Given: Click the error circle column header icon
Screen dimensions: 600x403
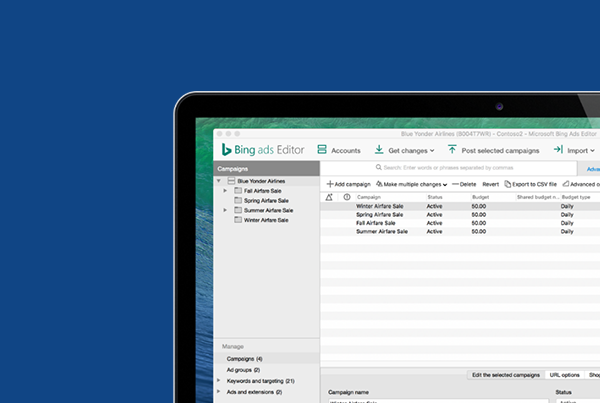Looking at the screenshot, I should tap(347, 197).
